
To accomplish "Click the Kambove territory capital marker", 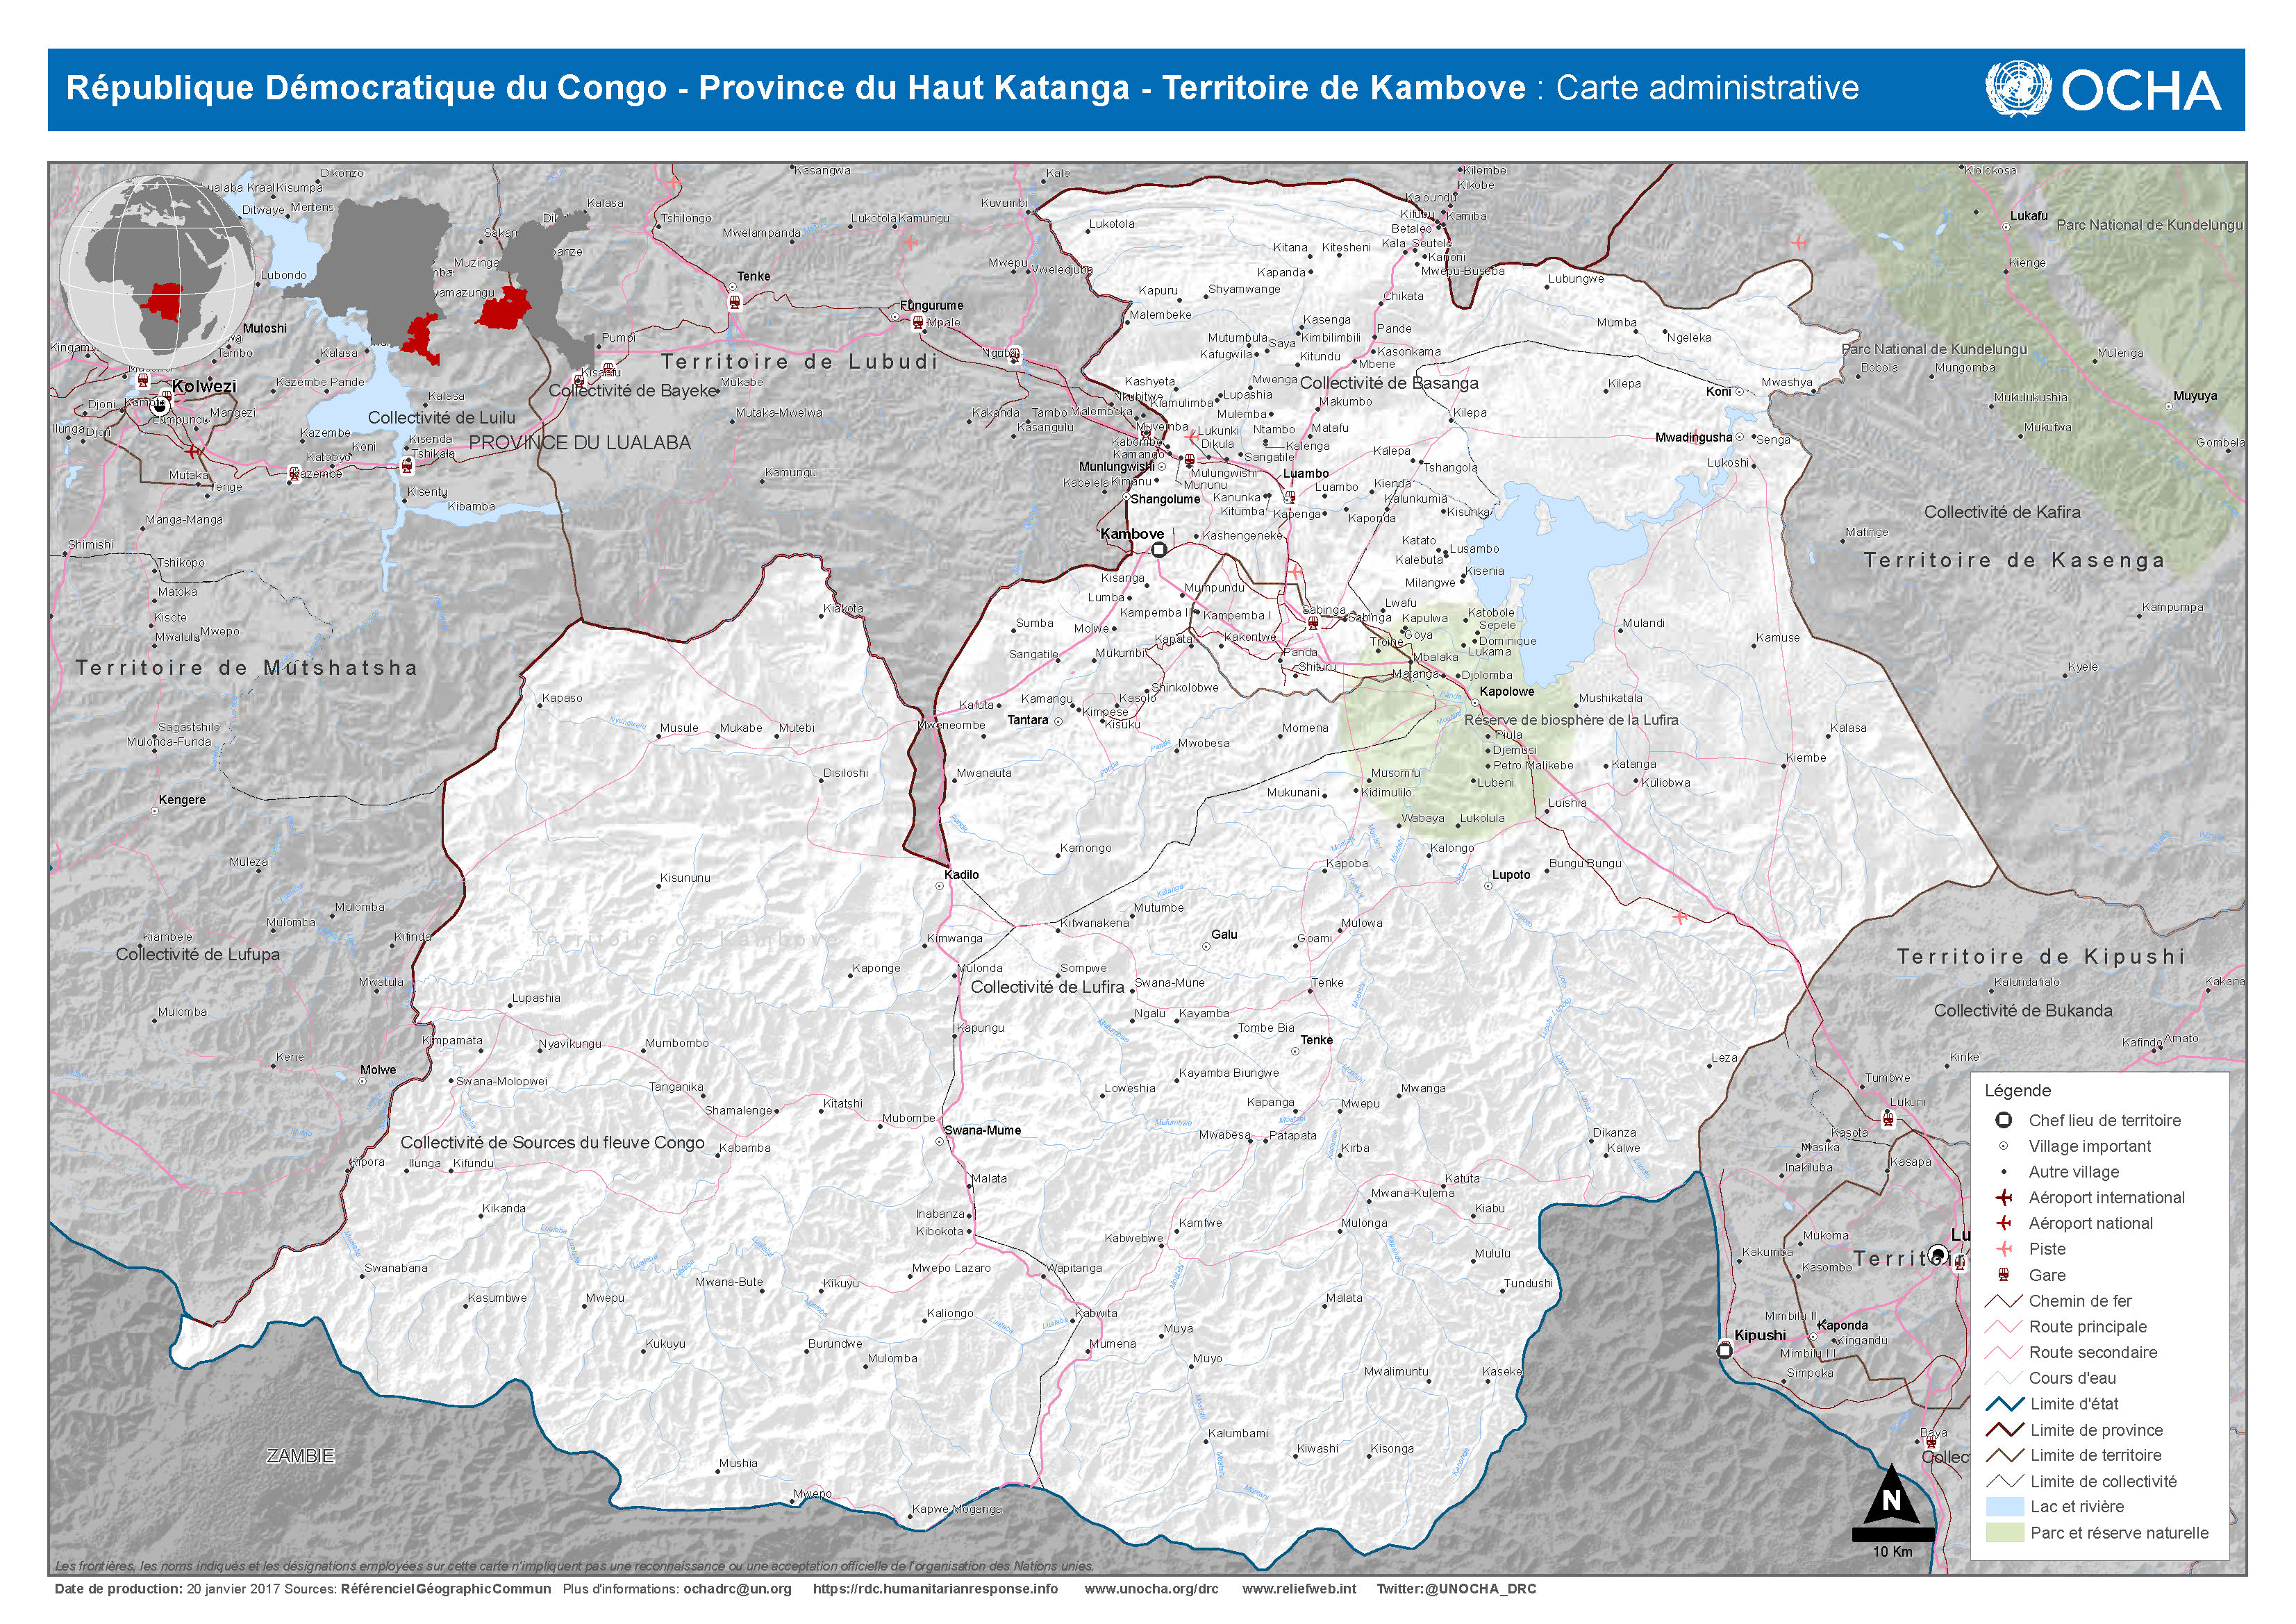I will pos(1159,549).
